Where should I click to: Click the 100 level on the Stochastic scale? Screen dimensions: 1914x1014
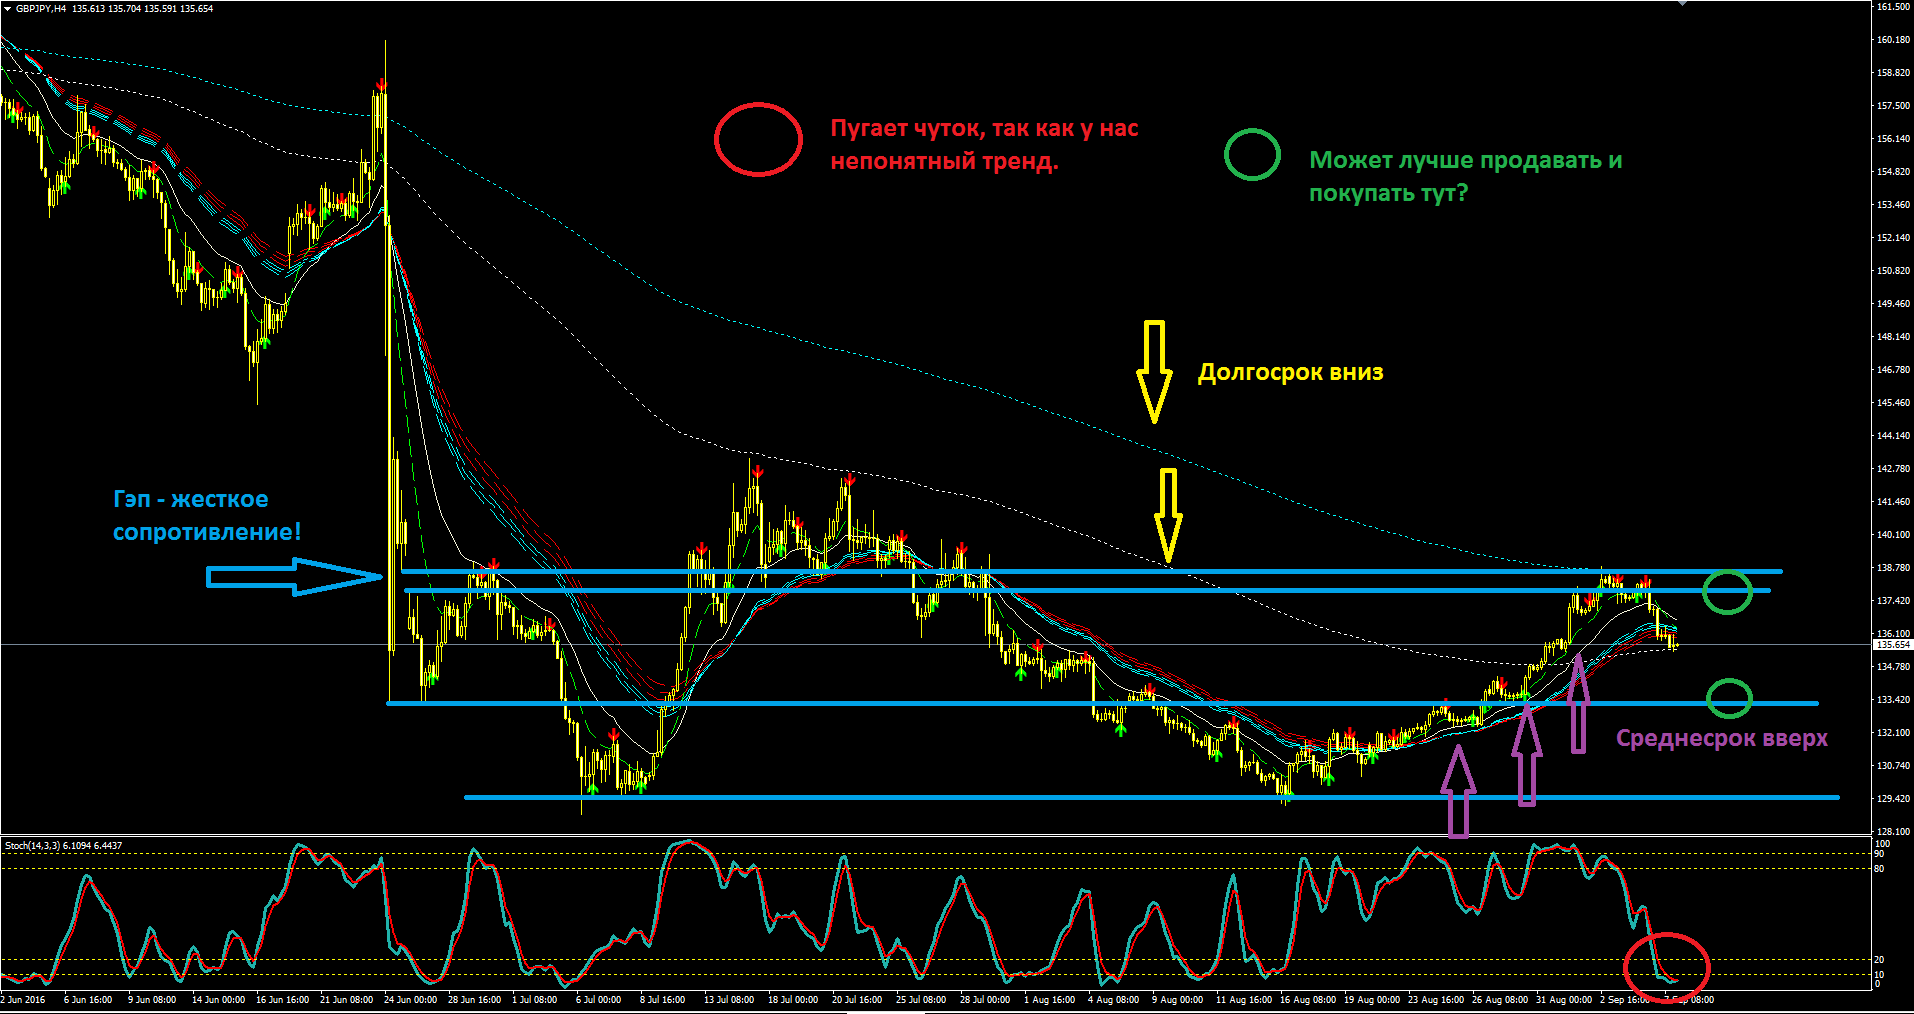pos(1883,844)
